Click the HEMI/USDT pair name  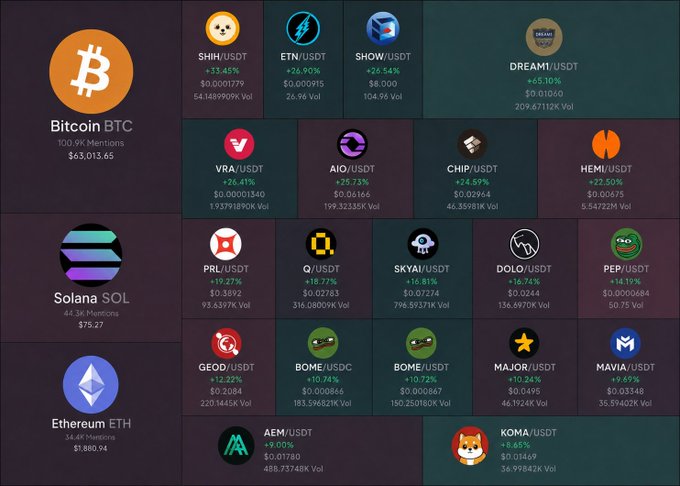tap(606, 169)
